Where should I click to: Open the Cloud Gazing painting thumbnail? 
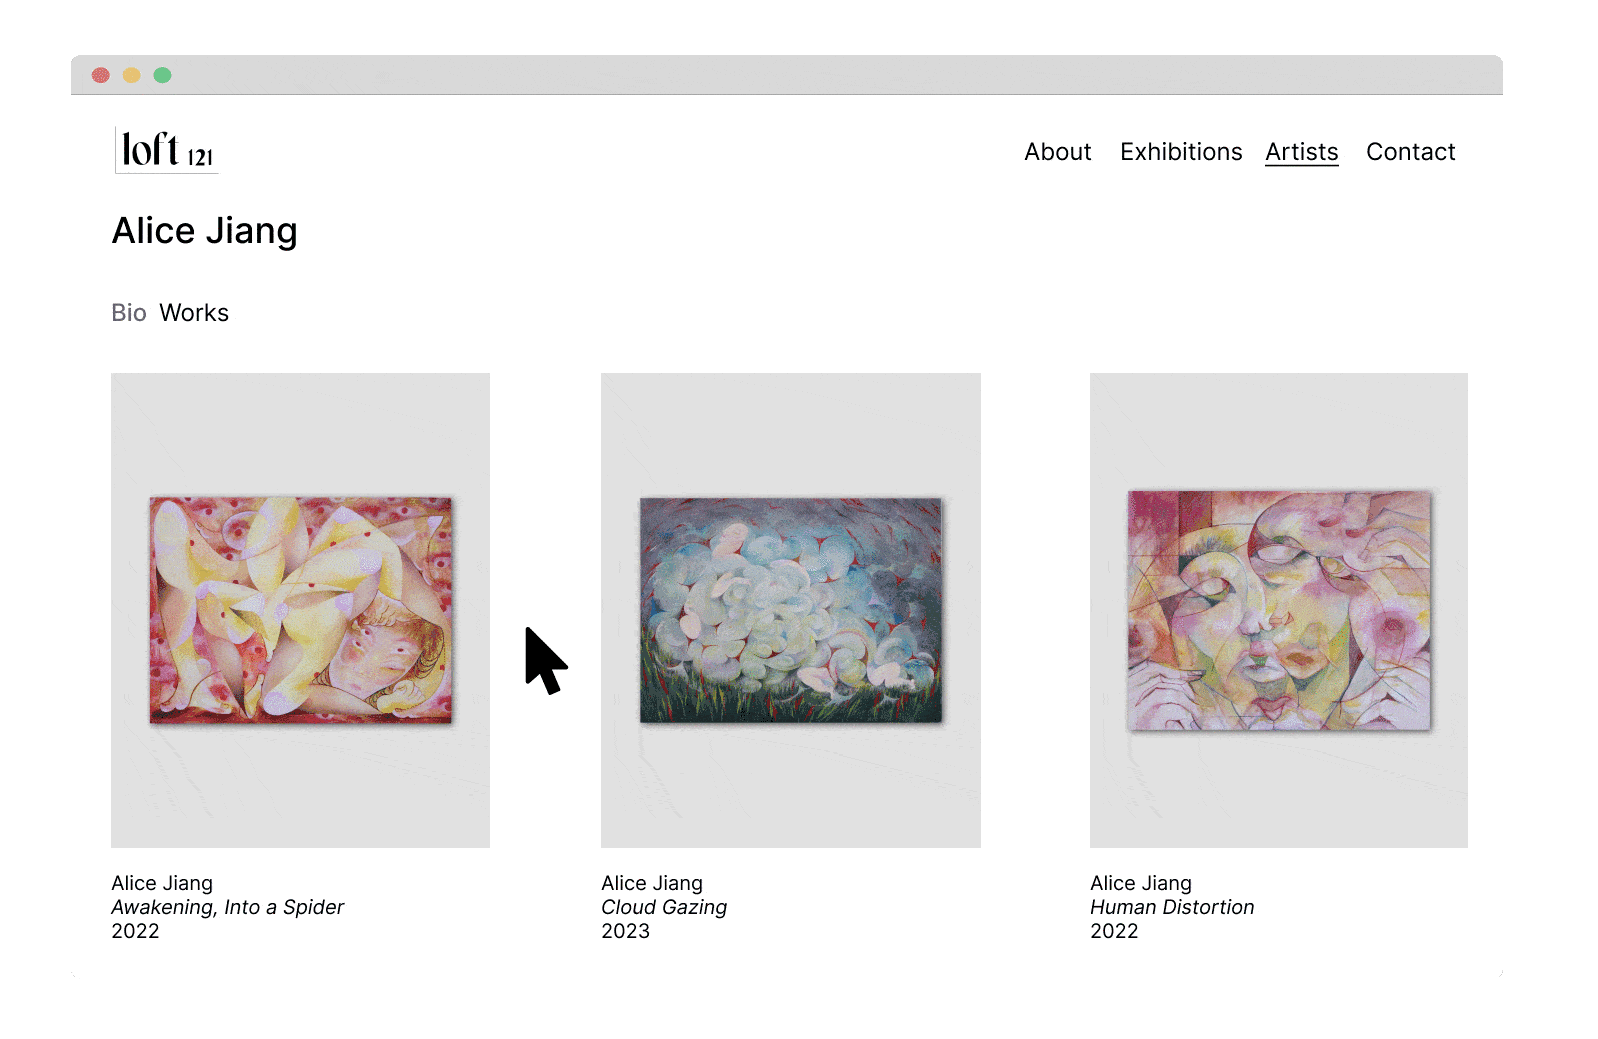790,610
